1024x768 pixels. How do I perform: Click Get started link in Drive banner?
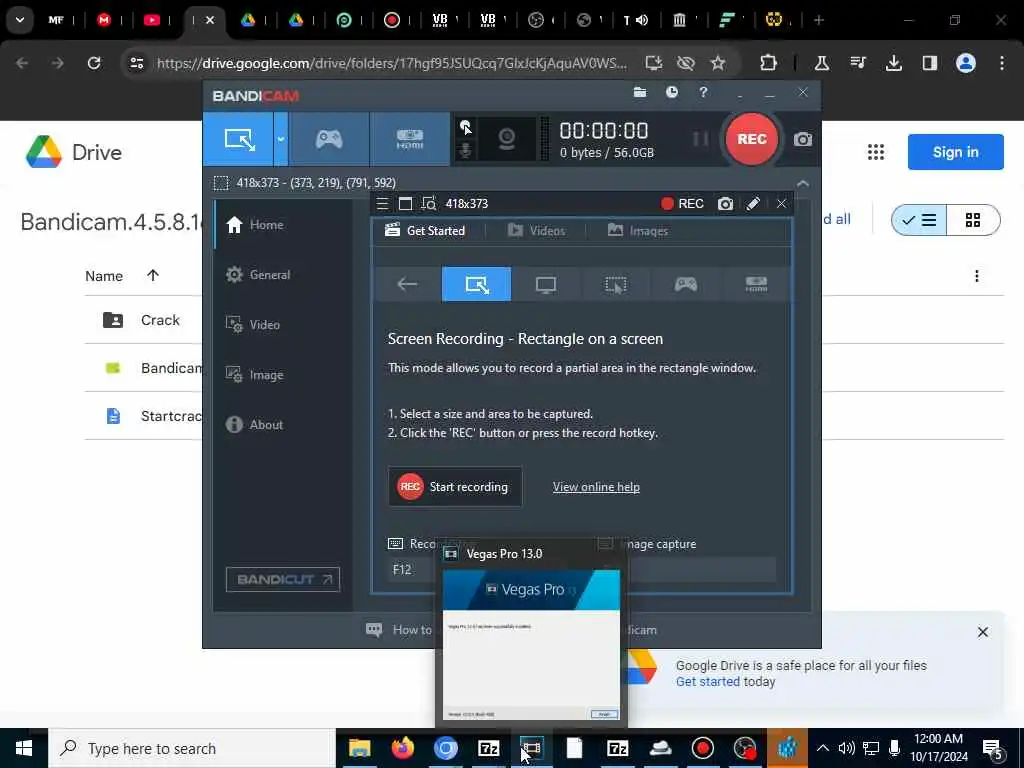707,682
